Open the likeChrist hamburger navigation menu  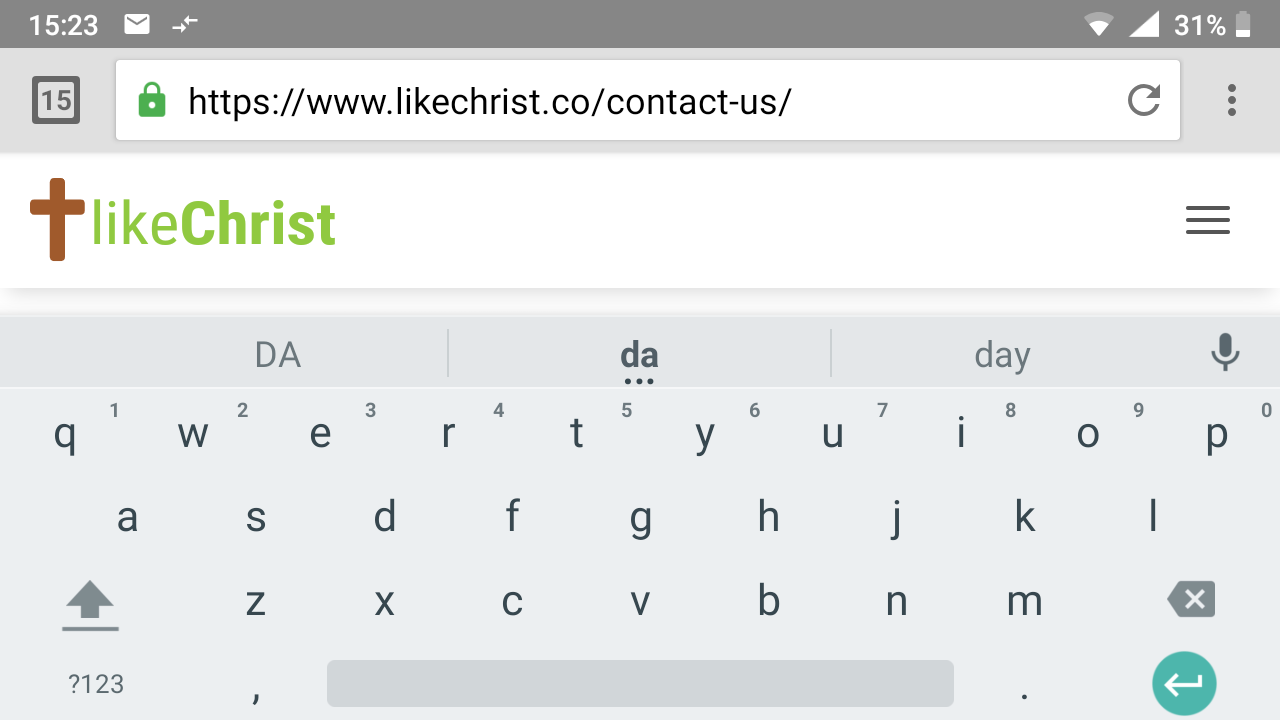[x=1207, y=220]
